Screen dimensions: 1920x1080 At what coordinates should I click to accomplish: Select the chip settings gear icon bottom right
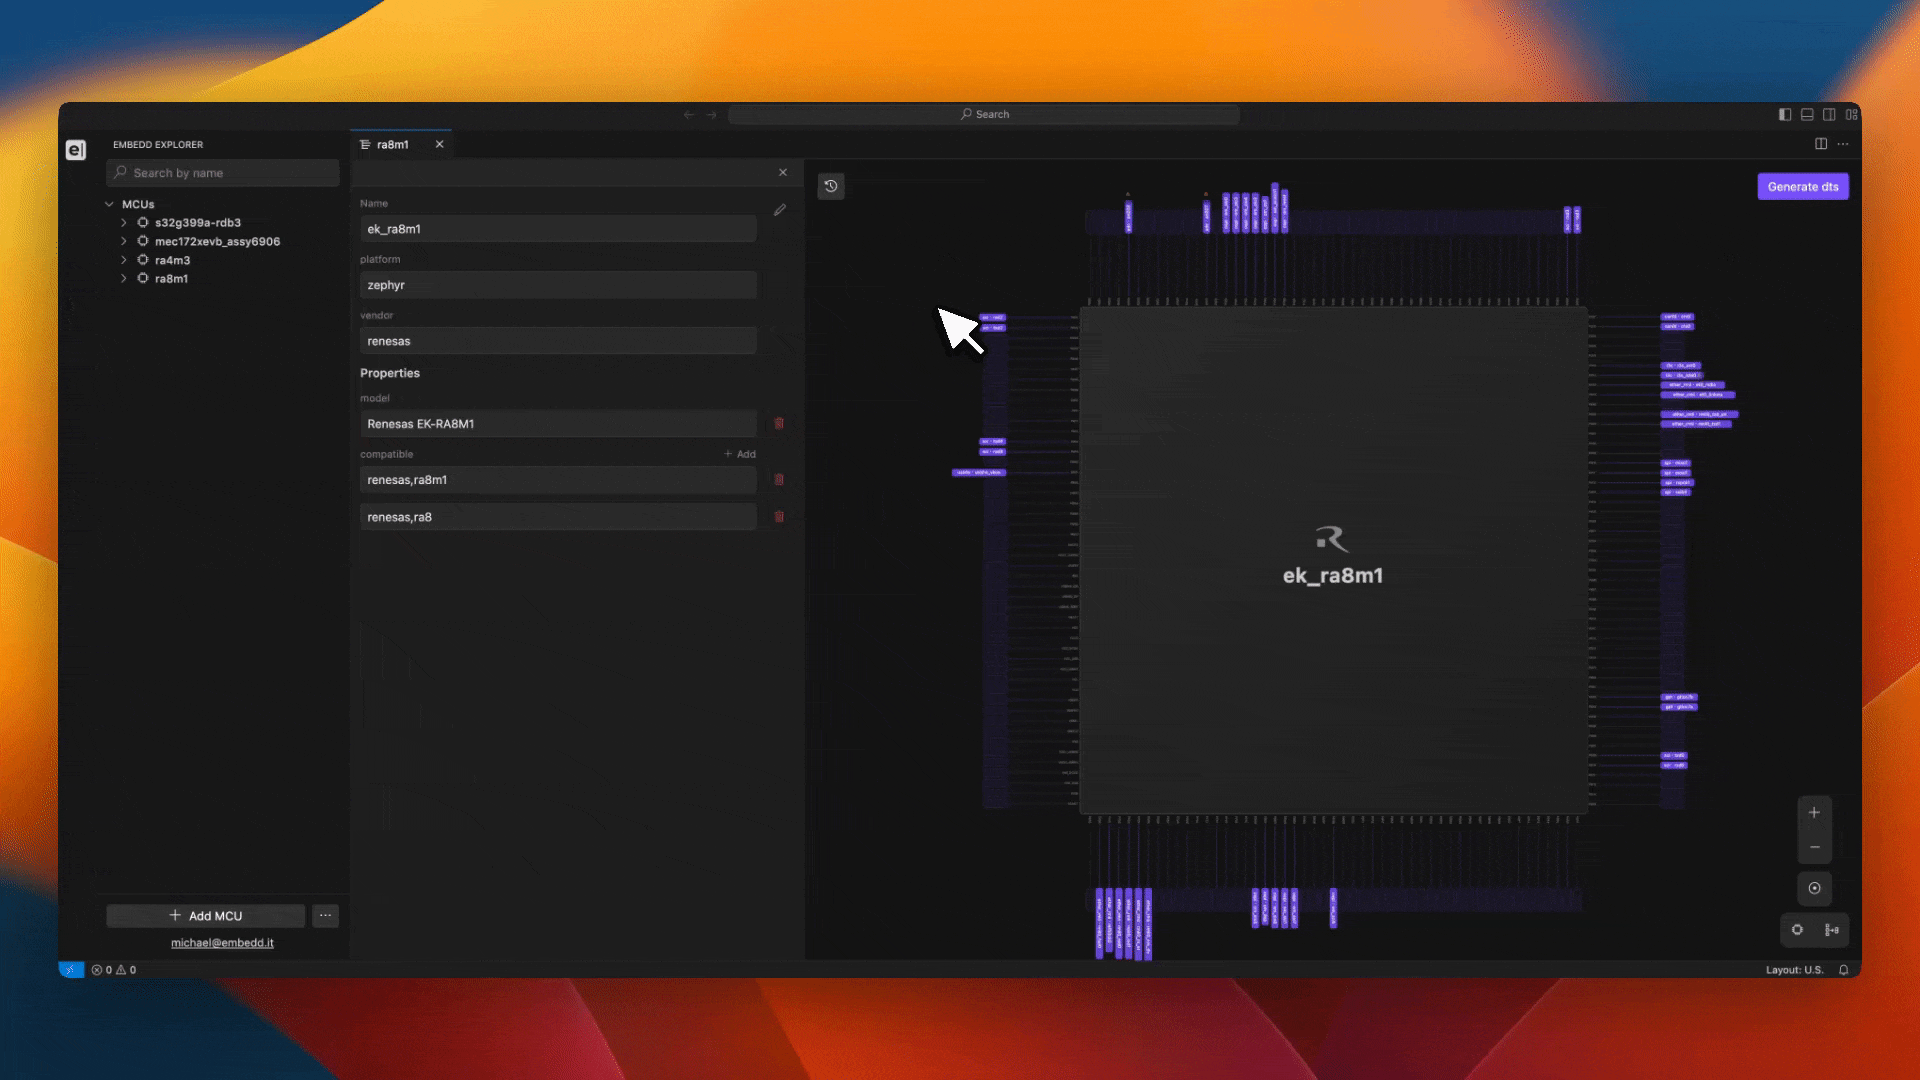click(x=1797, y=930)
